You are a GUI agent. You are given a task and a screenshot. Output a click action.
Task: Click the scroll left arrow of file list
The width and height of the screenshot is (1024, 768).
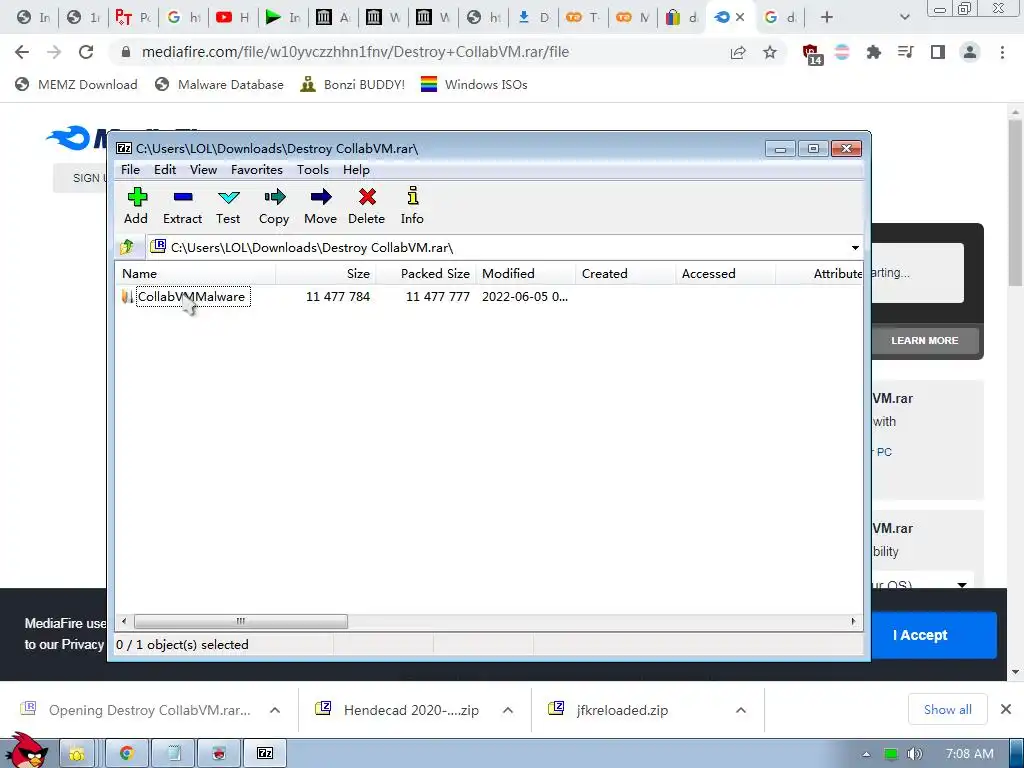coord(125,621)
